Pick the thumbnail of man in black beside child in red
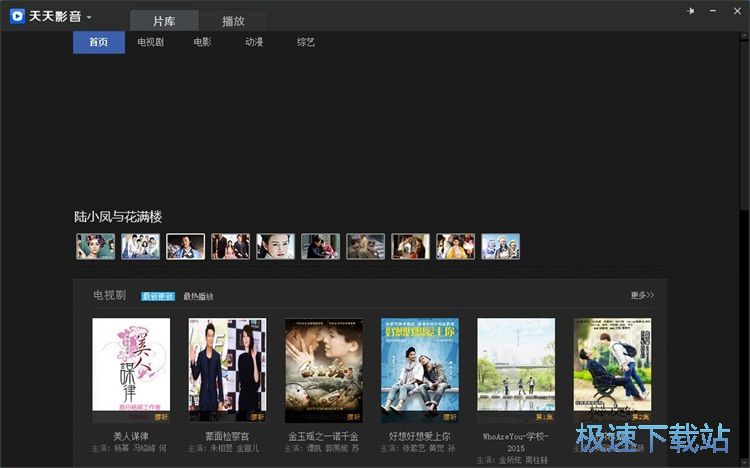 click(320, 246)
